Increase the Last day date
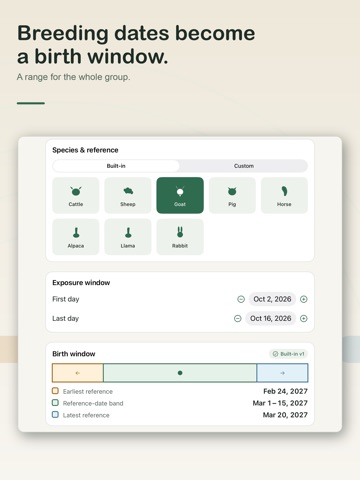Screen dimensions: 360x480 [x=303, y=319]
